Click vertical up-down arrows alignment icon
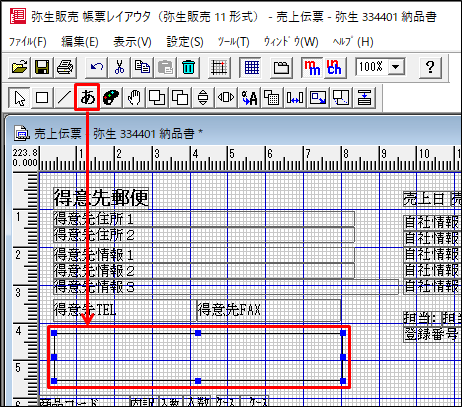The image size is (462, 407). 203,98
